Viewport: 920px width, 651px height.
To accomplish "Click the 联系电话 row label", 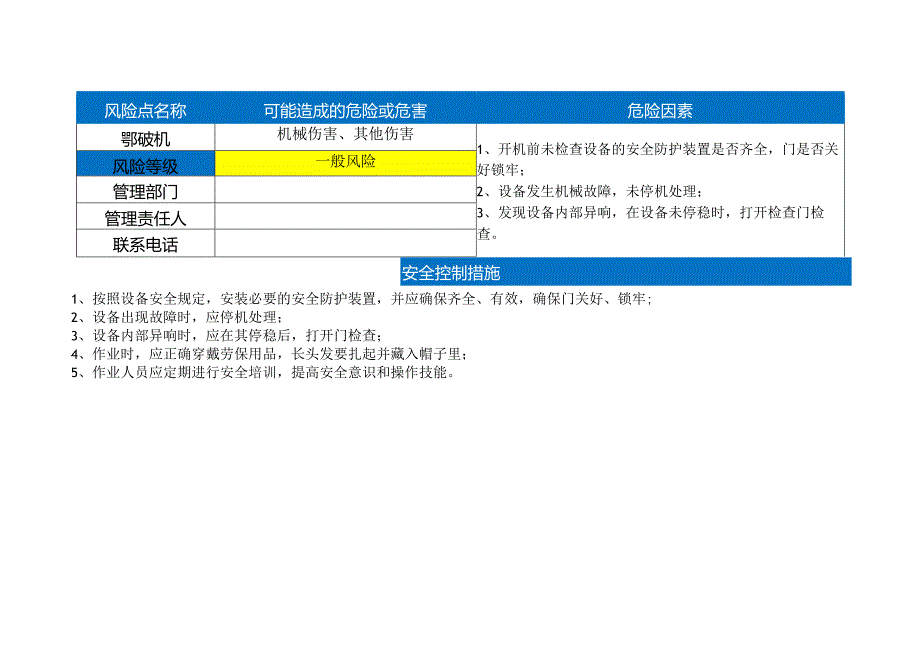I will click(x=146, y=243).
